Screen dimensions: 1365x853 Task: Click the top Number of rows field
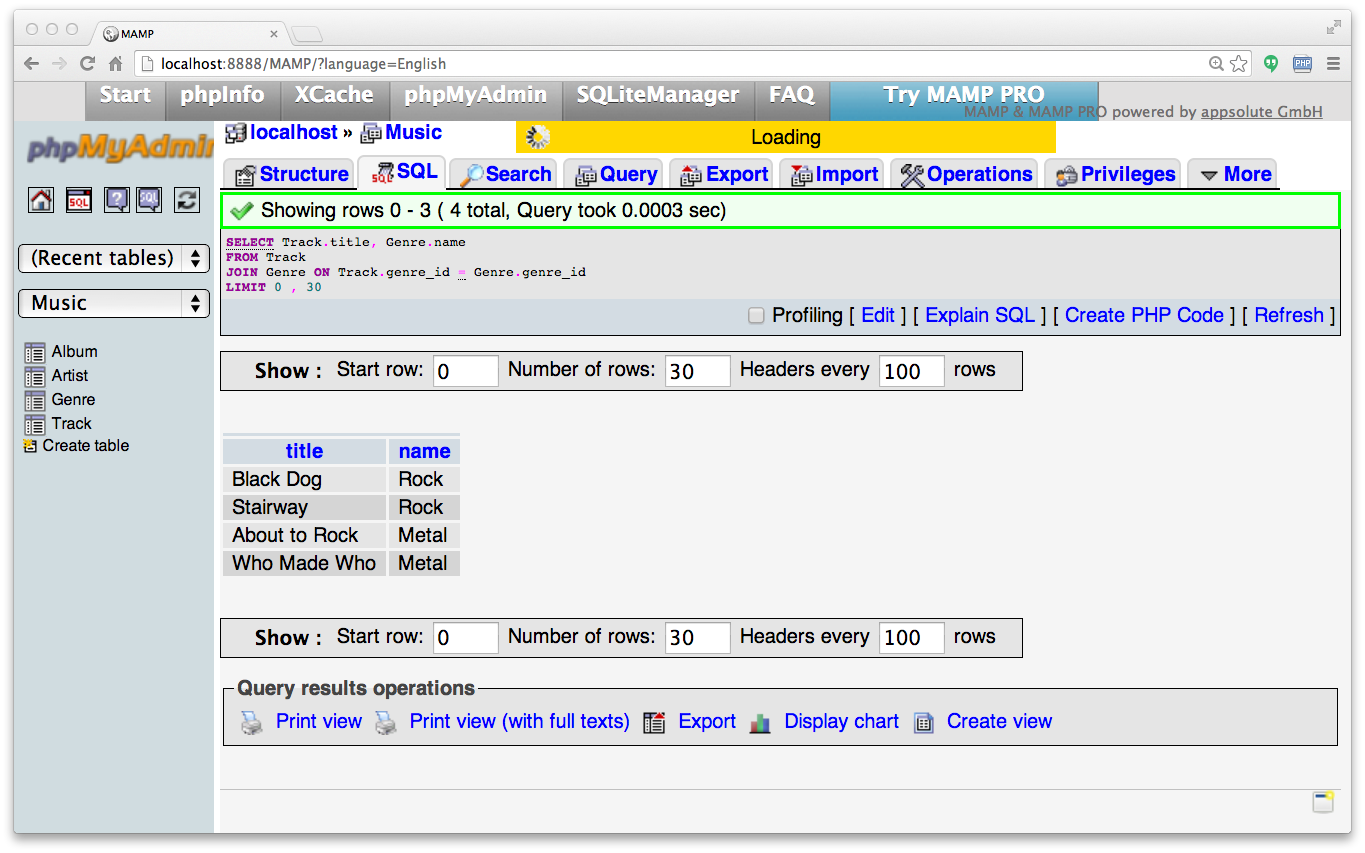click(698, 371)
